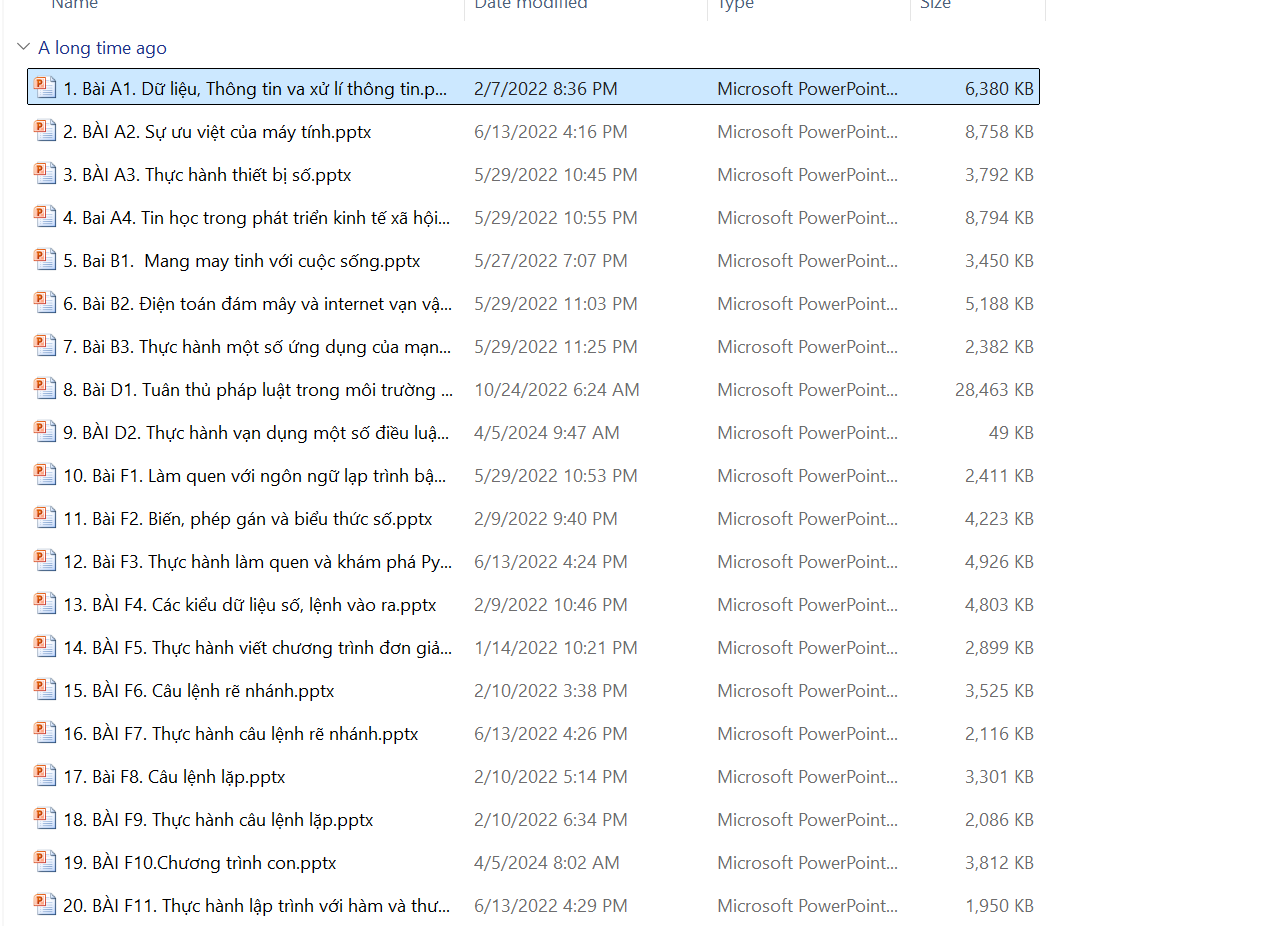Click the icon of BÀI F6 Câu lệnh rẽ nhánh
This screenshot has width=1266, height=926.
coord(44,689)
